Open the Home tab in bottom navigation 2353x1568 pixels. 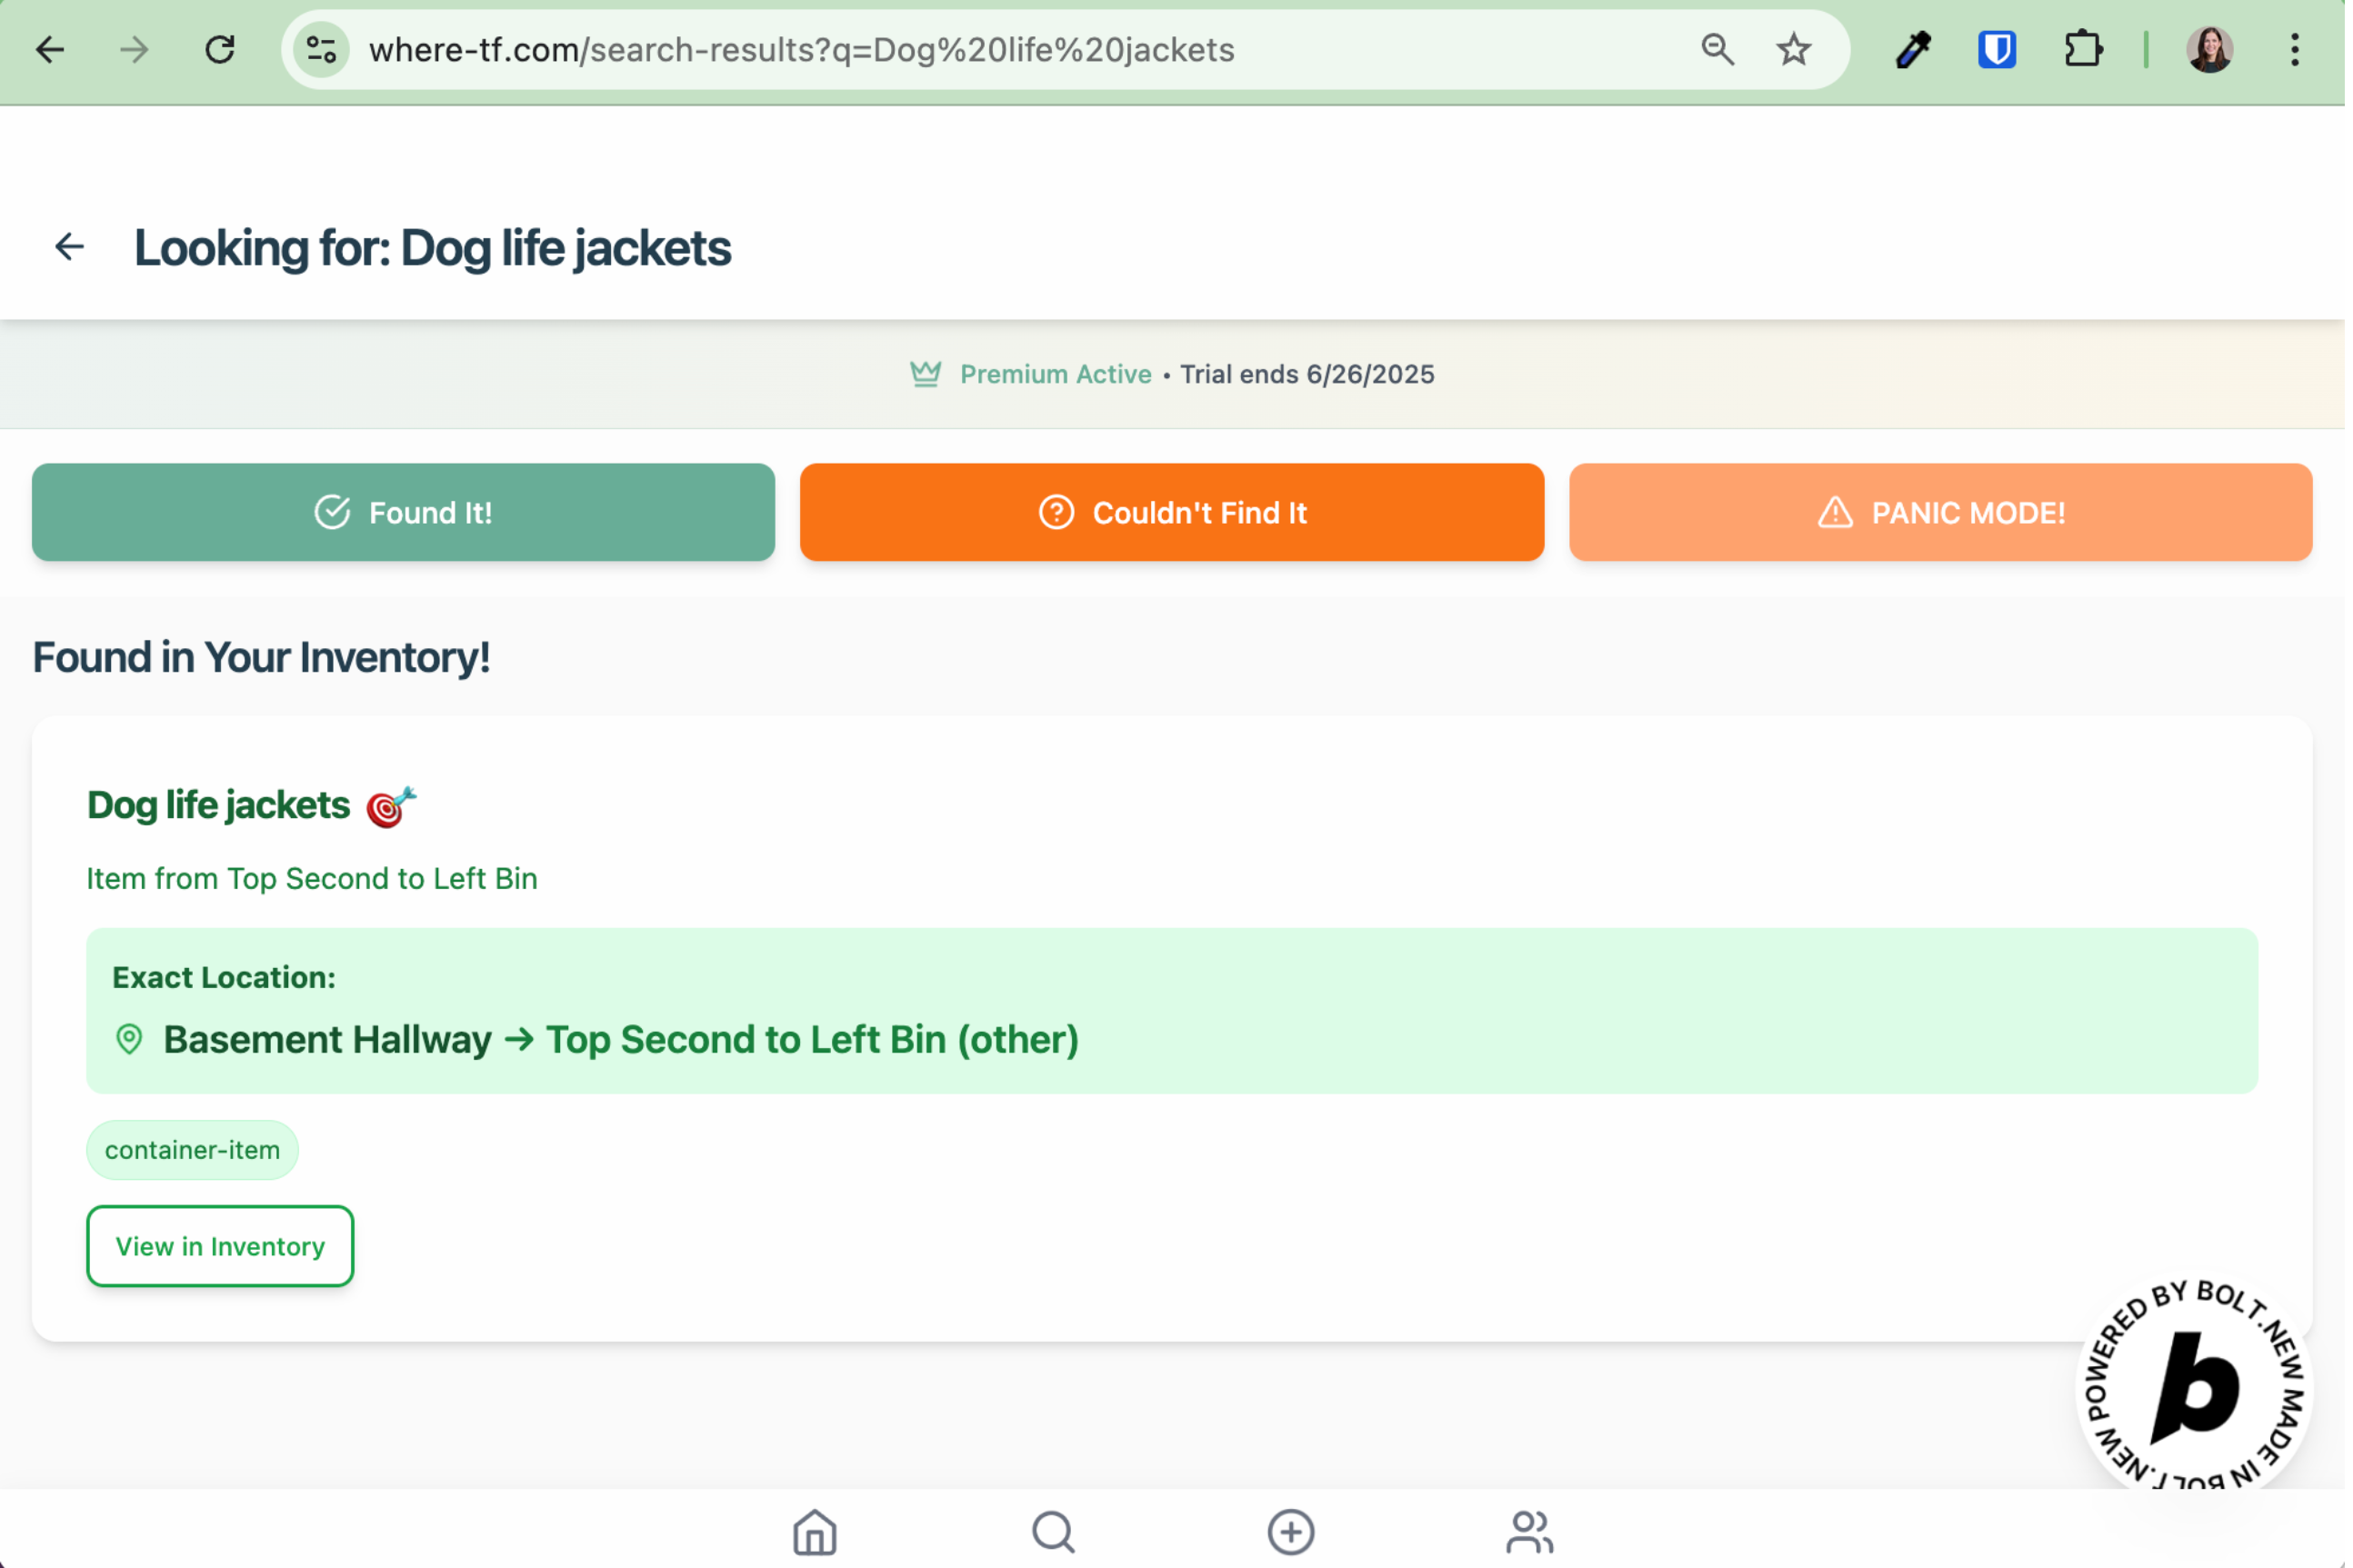click(814, 1531)
